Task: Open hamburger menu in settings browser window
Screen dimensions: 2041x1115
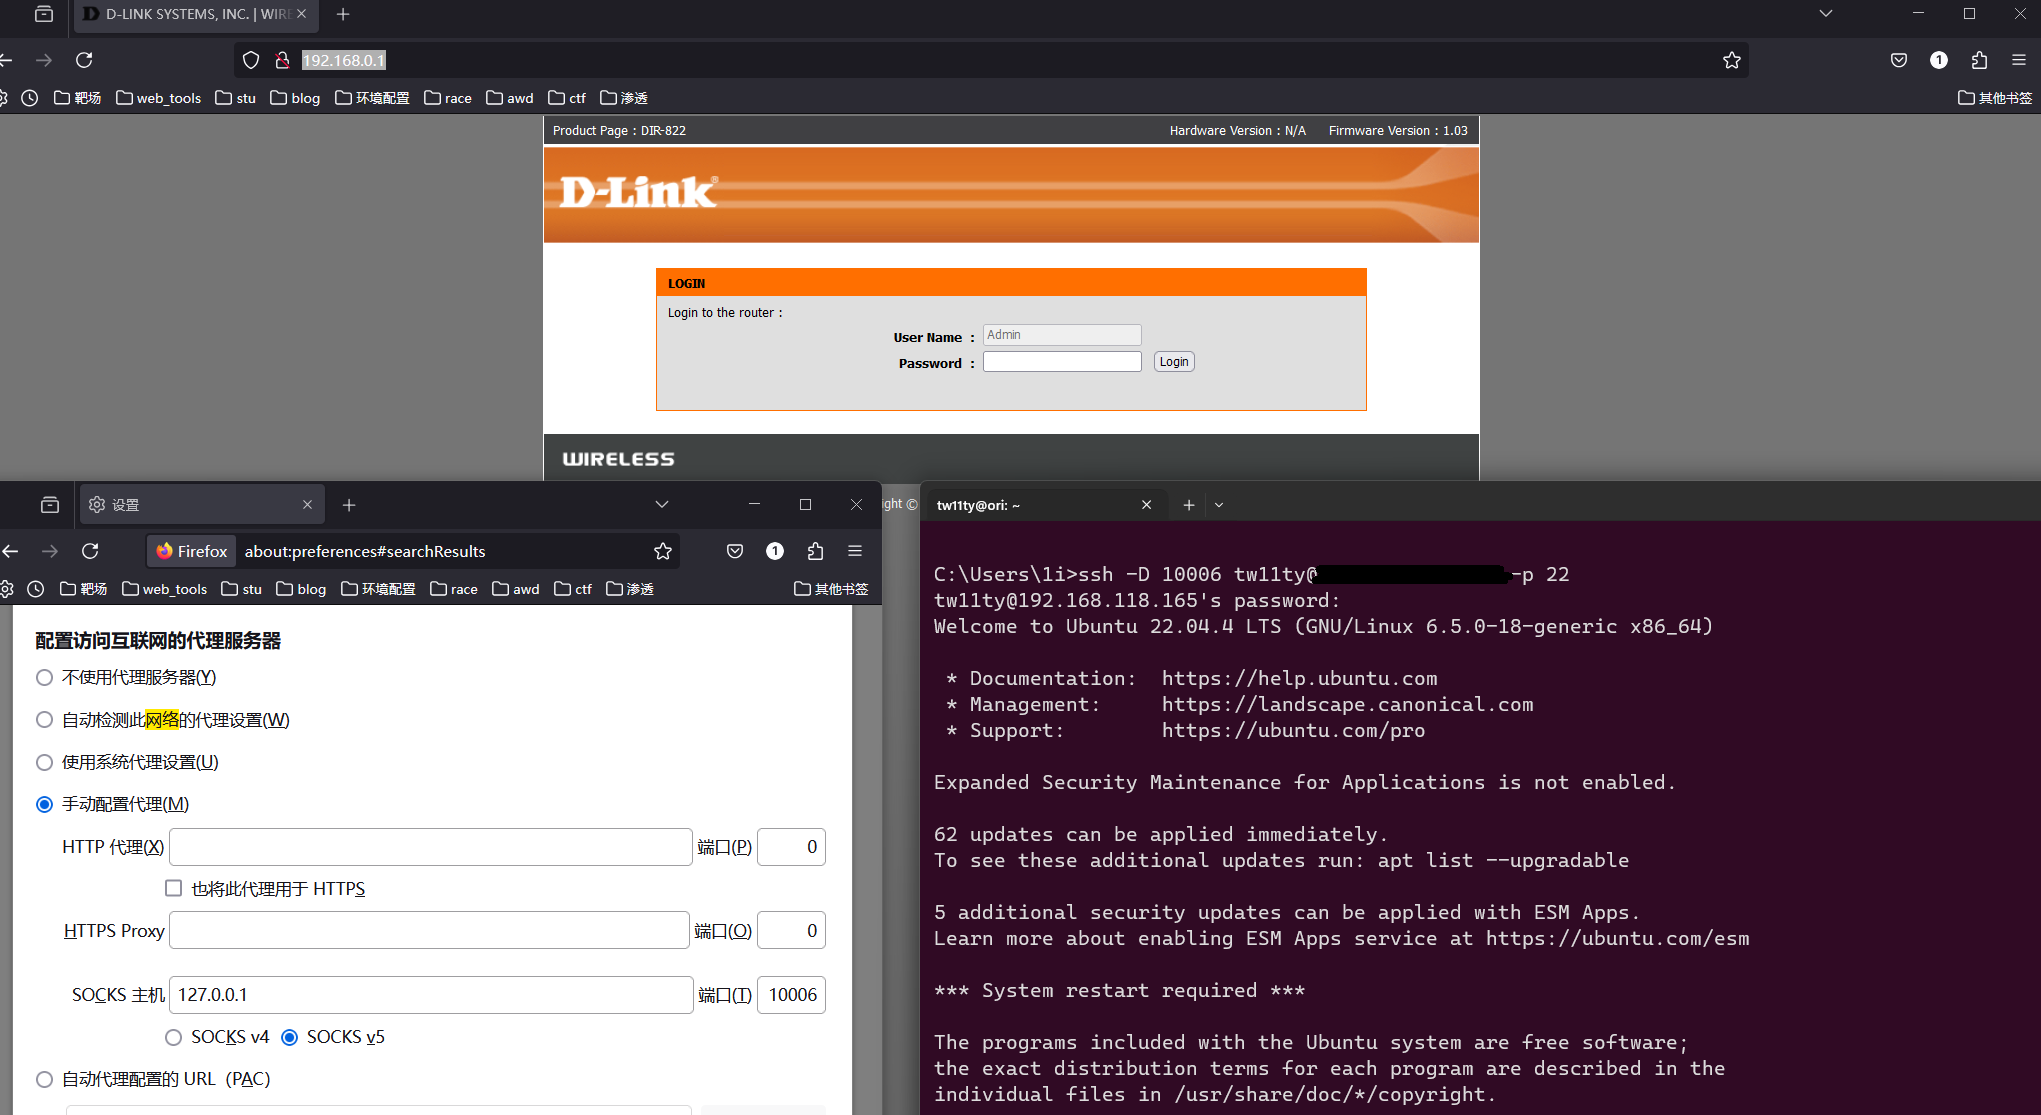Action: (x=855, y=551)
